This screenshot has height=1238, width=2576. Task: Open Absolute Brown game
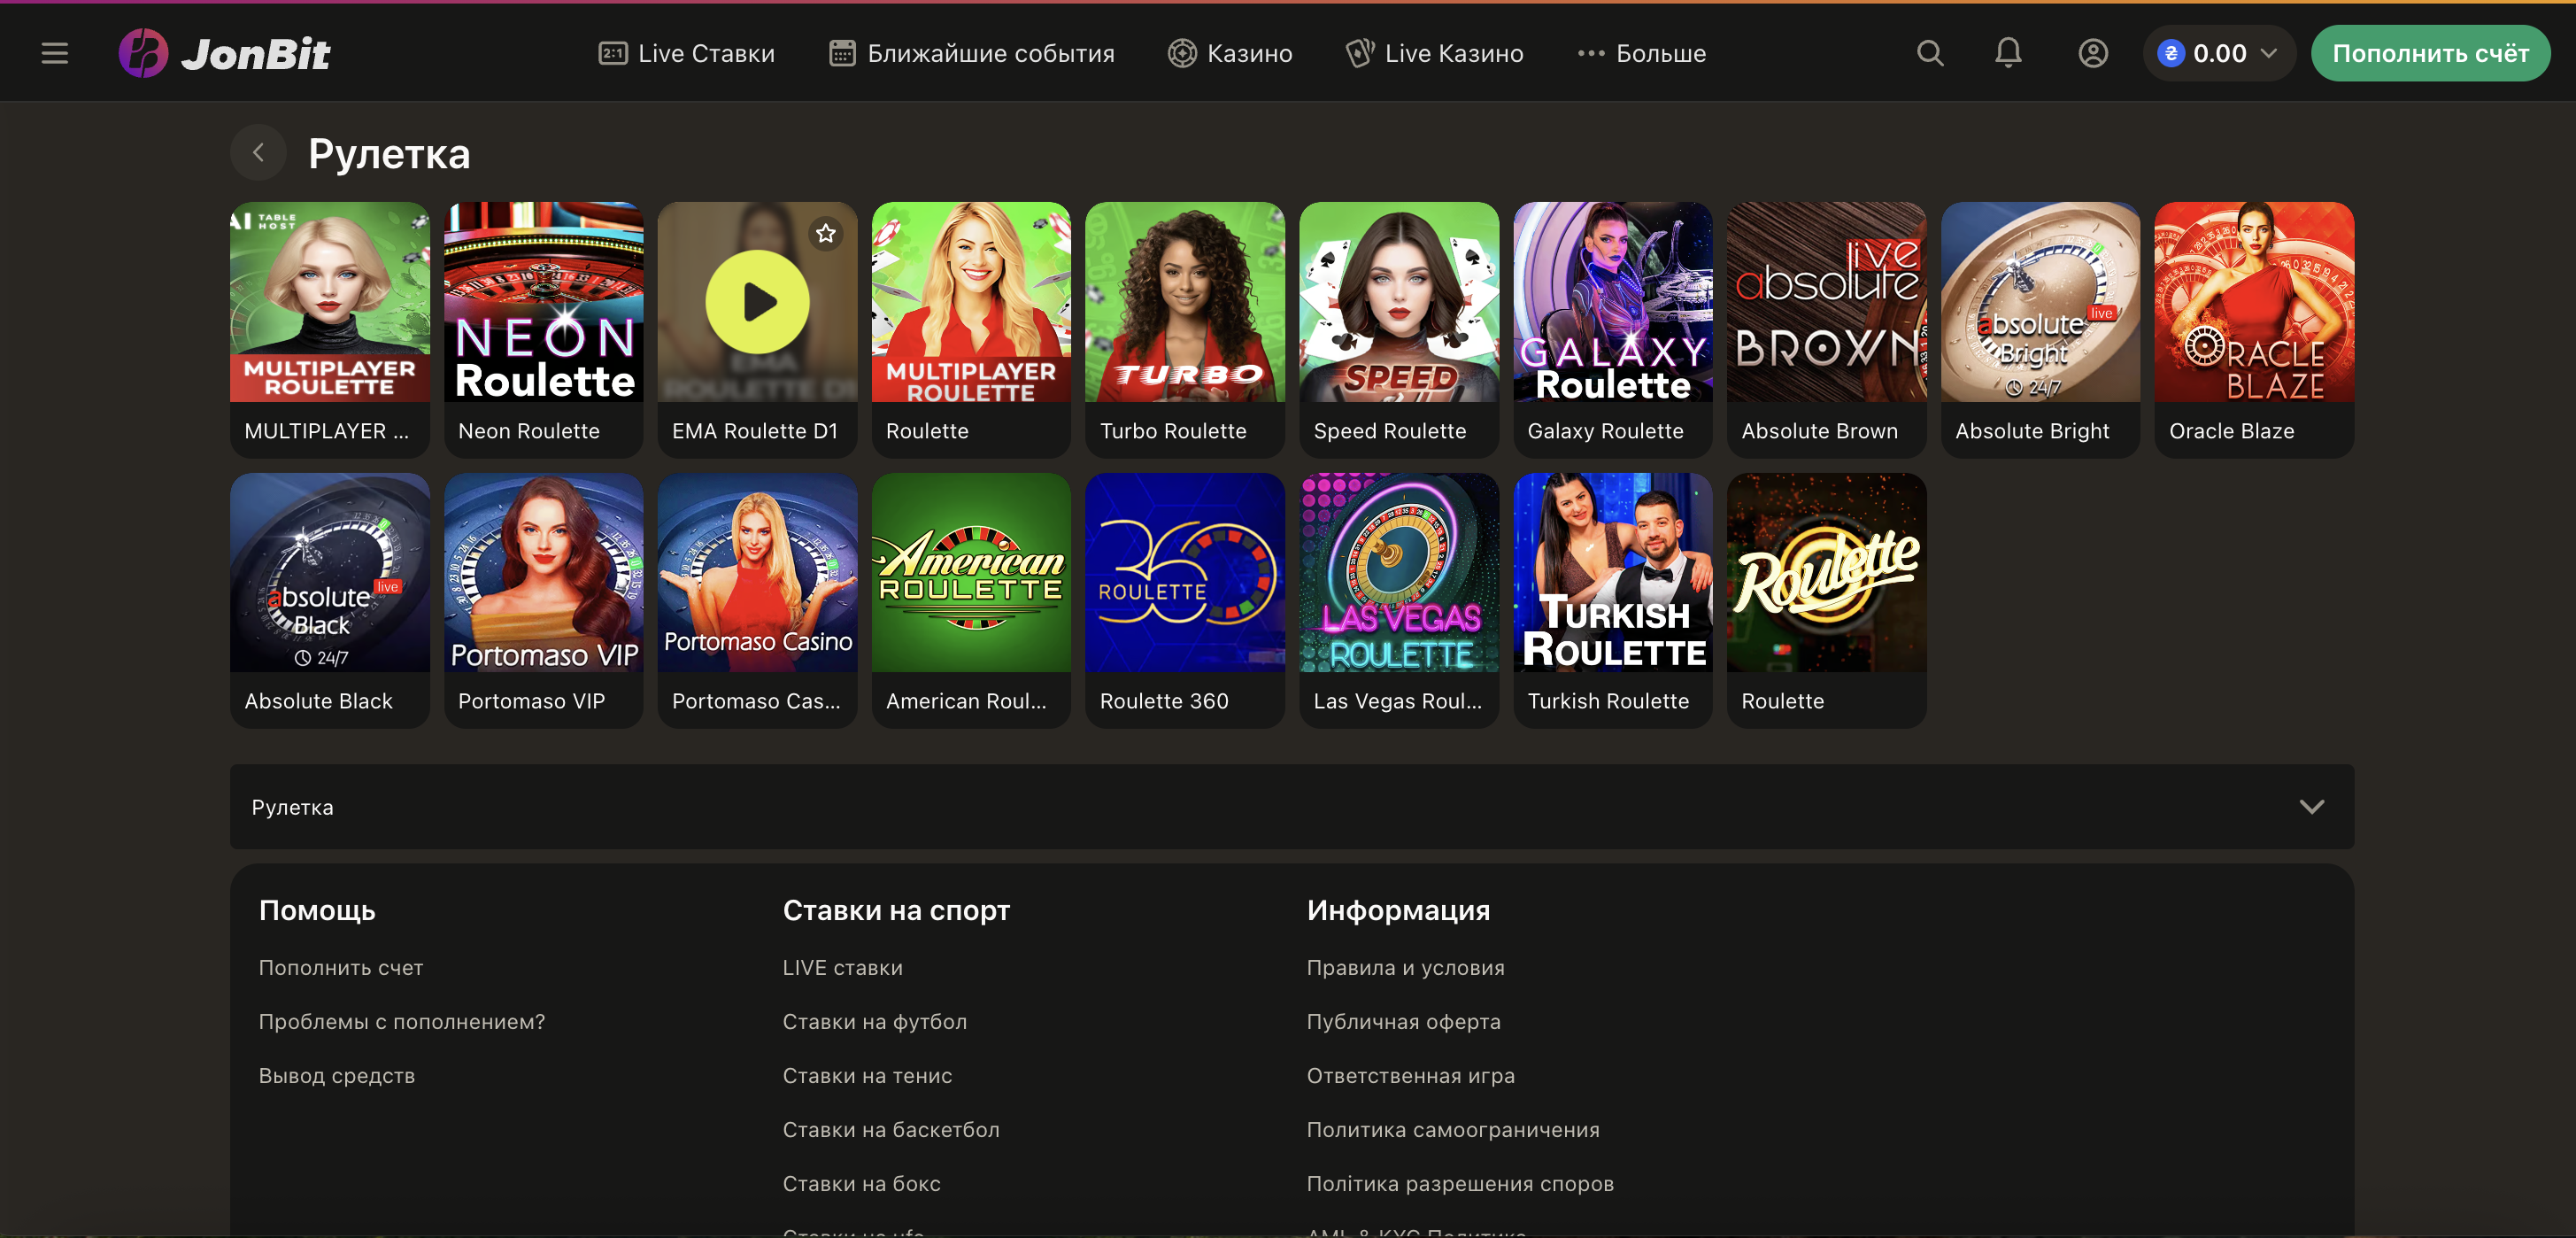[1827, 330]
